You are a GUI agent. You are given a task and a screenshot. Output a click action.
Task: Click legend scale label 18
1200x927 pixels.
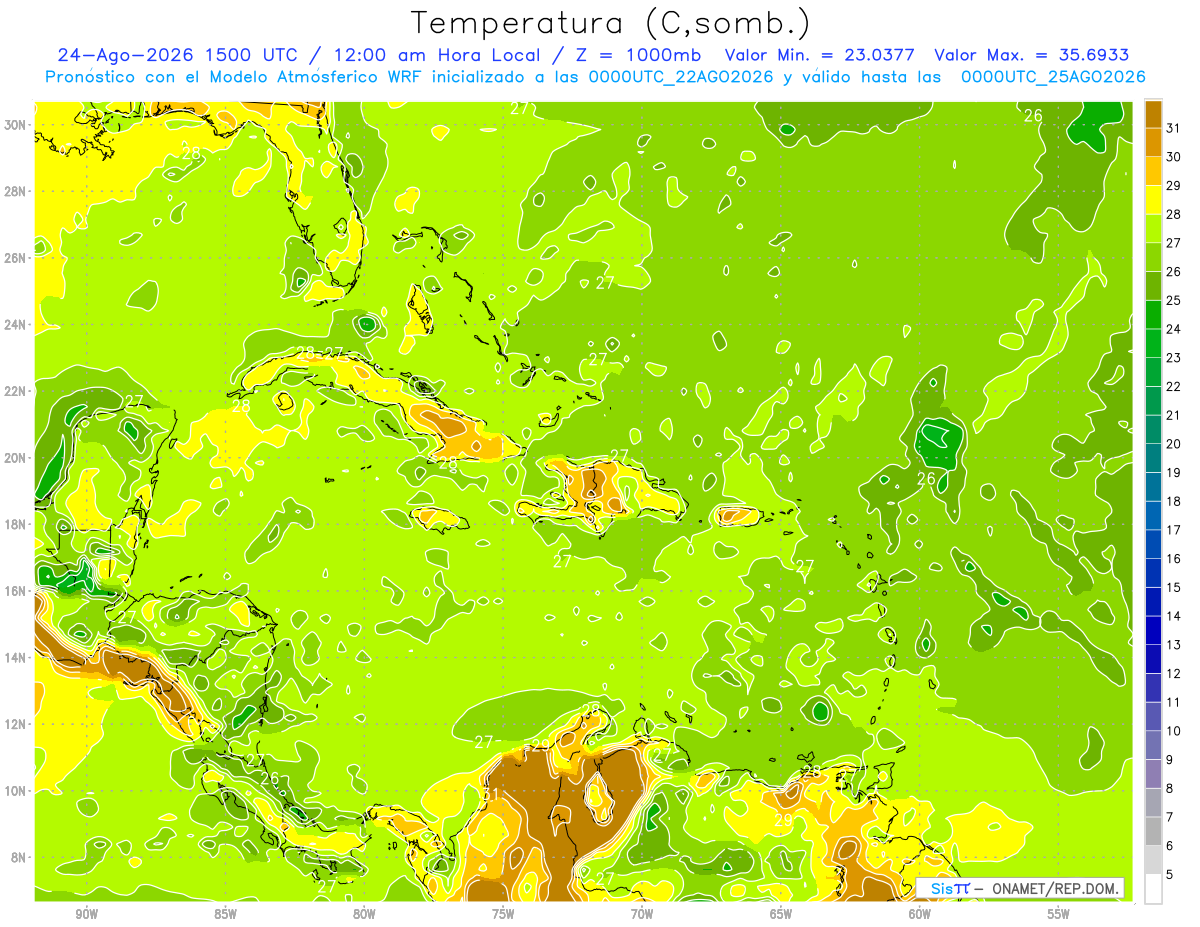pyautogui.click(x=1174, y=501)
